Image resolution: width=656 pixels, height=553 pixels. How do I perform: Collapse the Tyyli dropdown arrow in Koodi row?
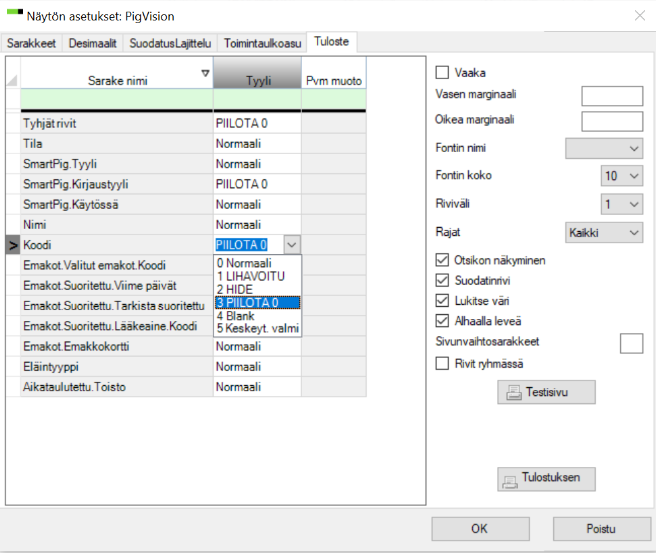292,245
